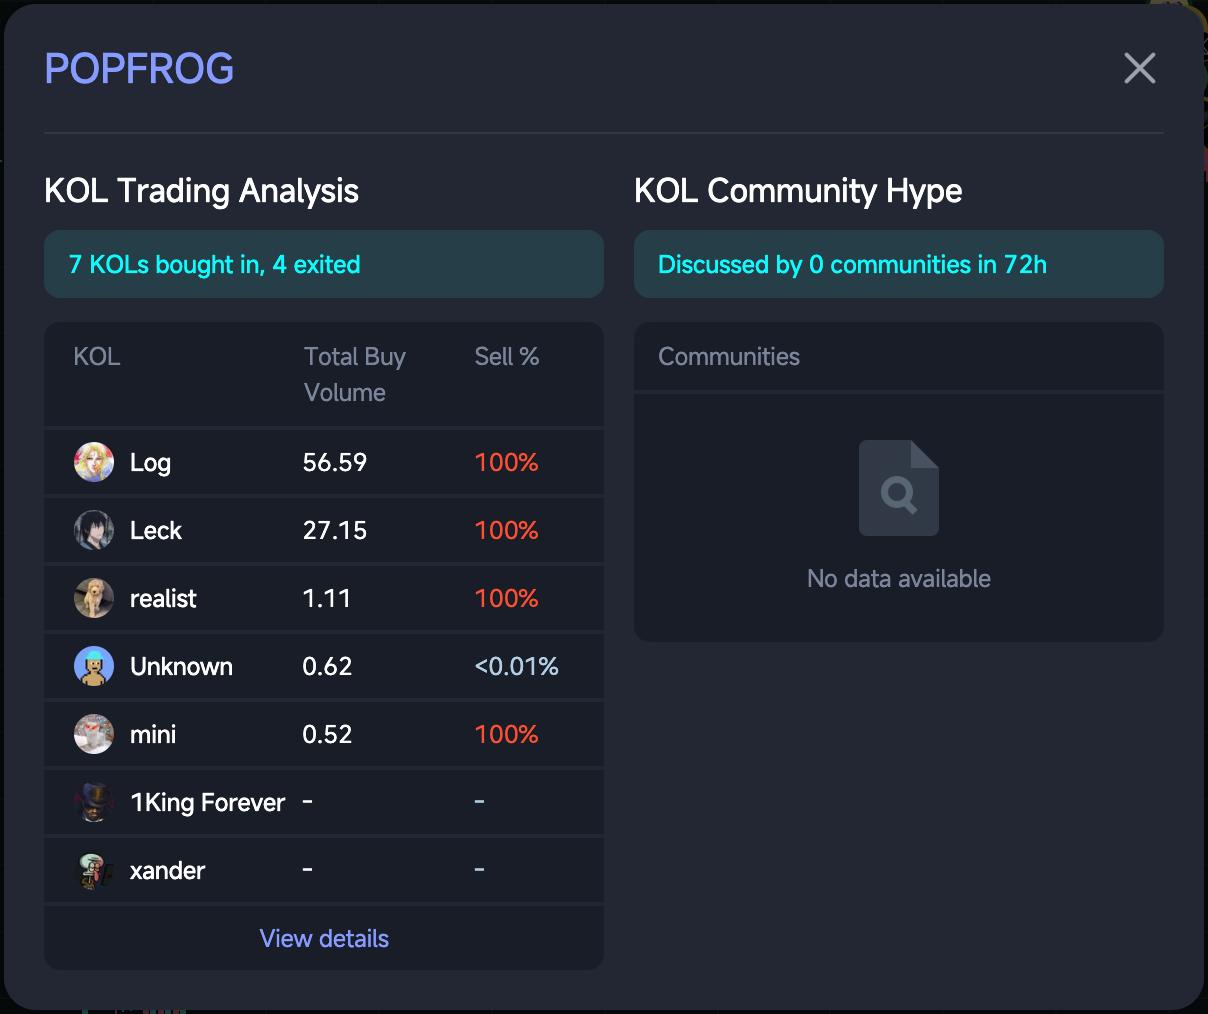The width and height of the screenshot is (1208, 1014).
Task: Click mini's avatar icon
Action: click(94, 734)
